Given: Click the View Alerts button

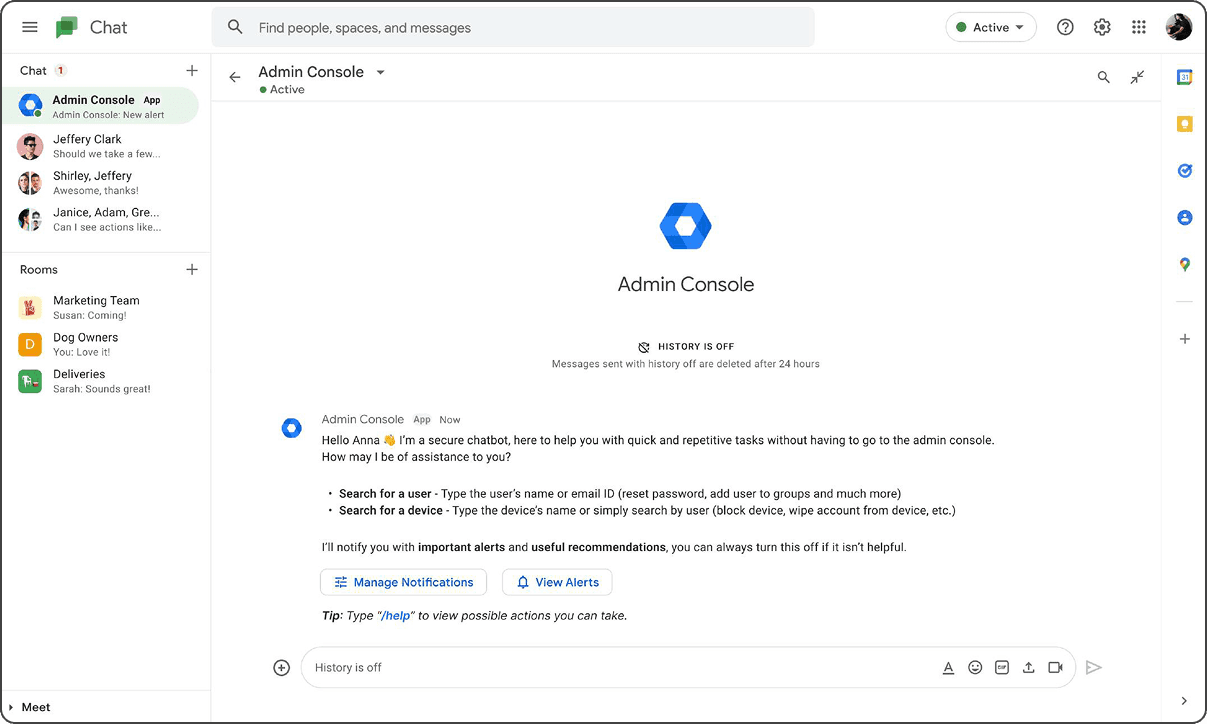Looking at the screenshot, I should click(557, 582).
